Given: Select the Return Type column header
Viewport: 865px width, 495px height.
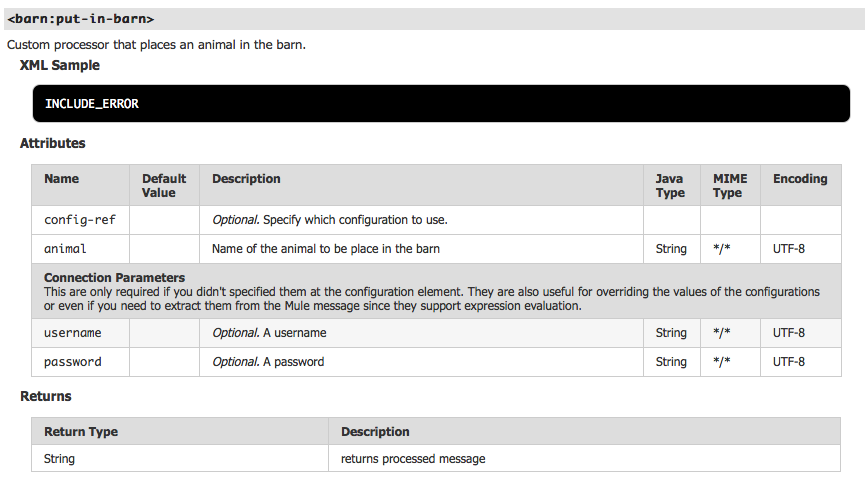Looking at the screenshot, I should point(81,432).
